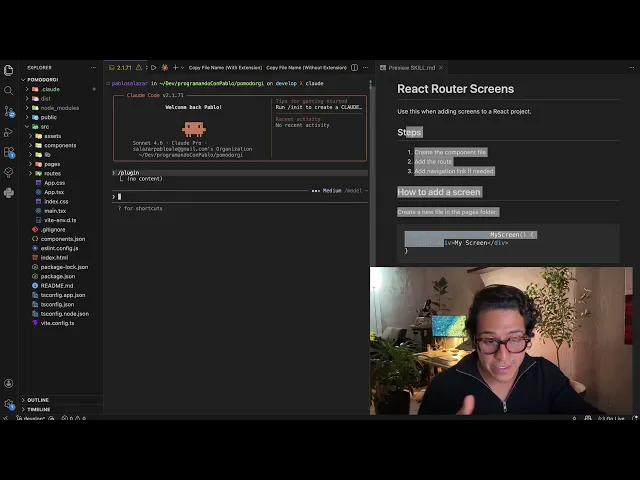The width and height of the screenshot is (640, 480).
Task: Open tsconfig.node.json file
Action: (61, 314)
